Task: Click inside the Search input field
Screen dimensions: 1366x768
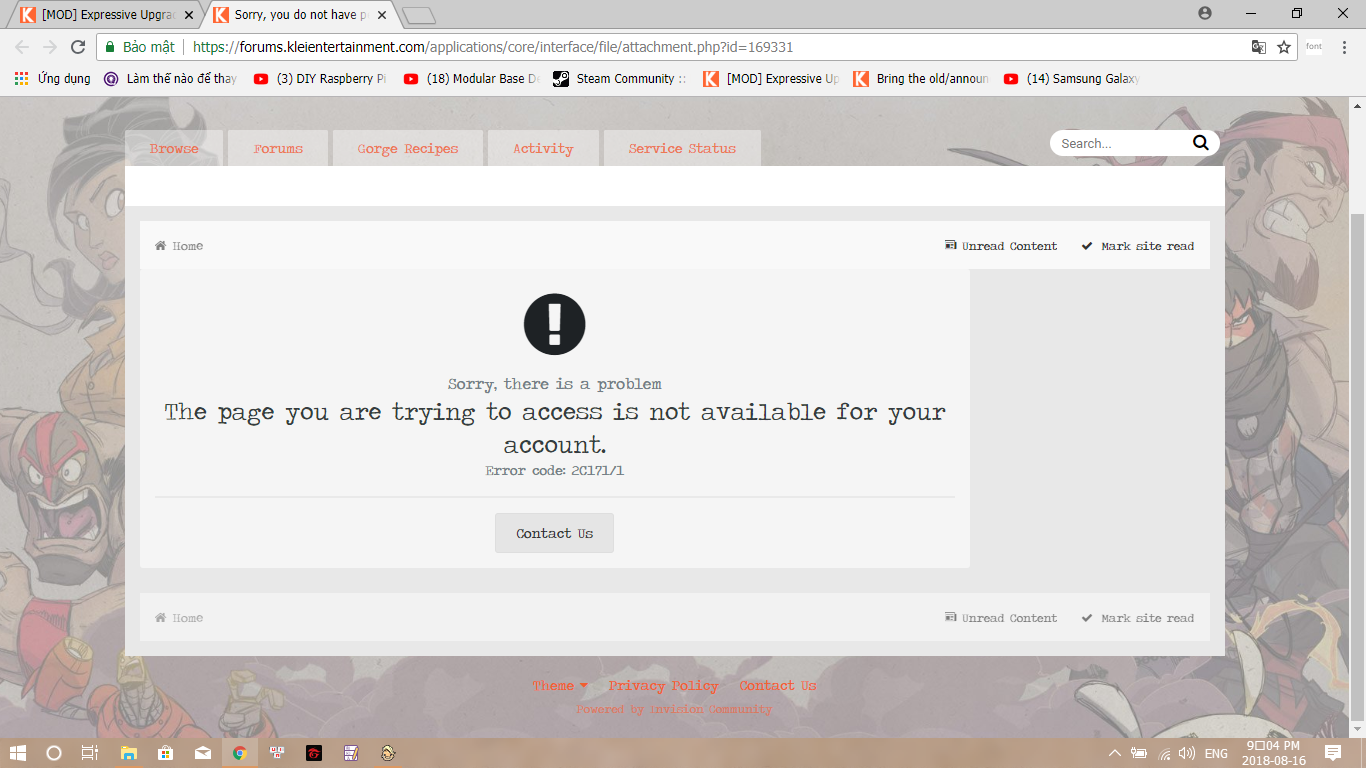Action: [1120, 143]
